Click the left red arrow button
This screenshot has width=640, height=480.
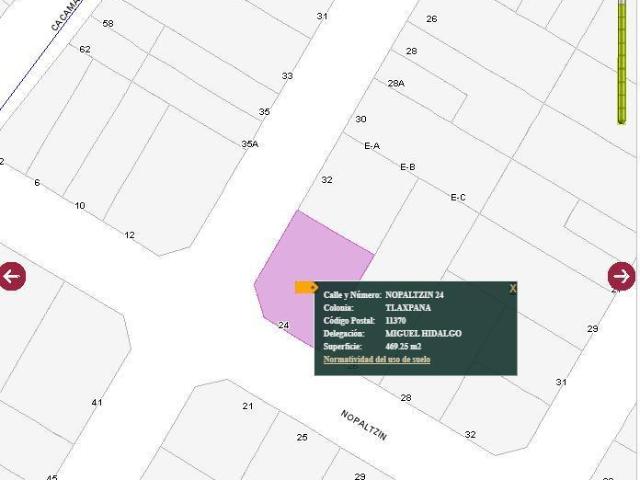point(12,276)
